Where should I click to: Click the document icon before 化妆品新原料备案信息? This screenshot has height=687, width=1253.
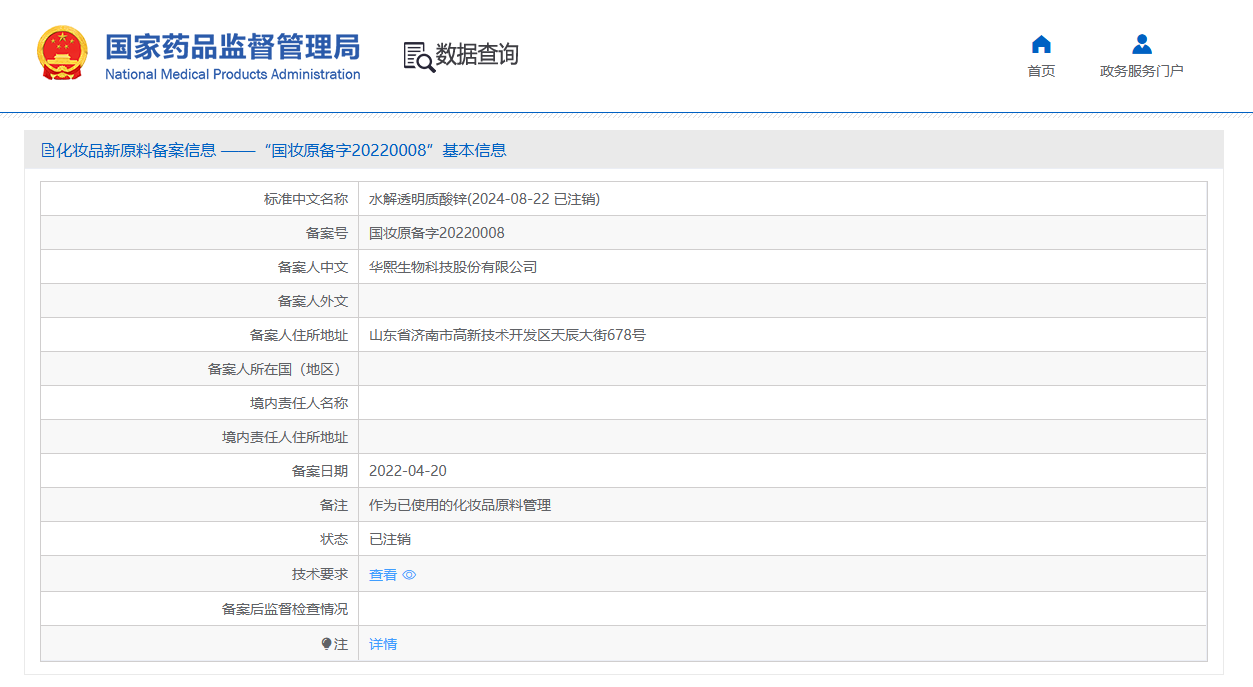(47, 150)
